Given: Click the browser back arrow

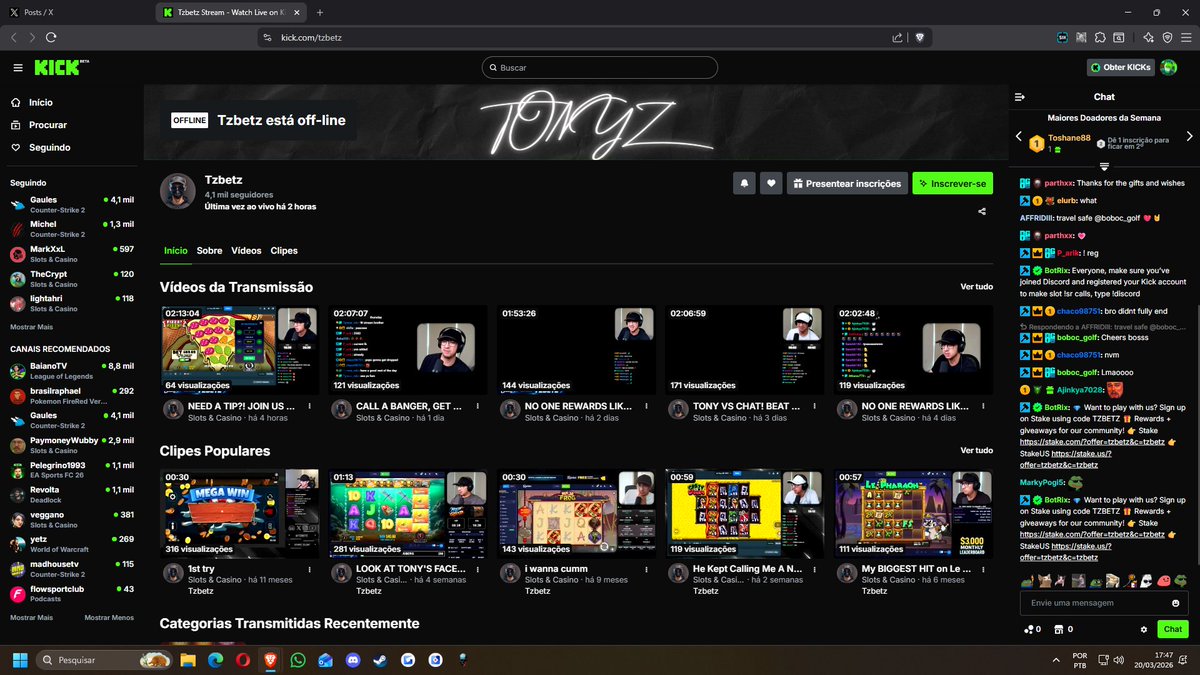Looking at the screenshot, I should coord(13,37).
